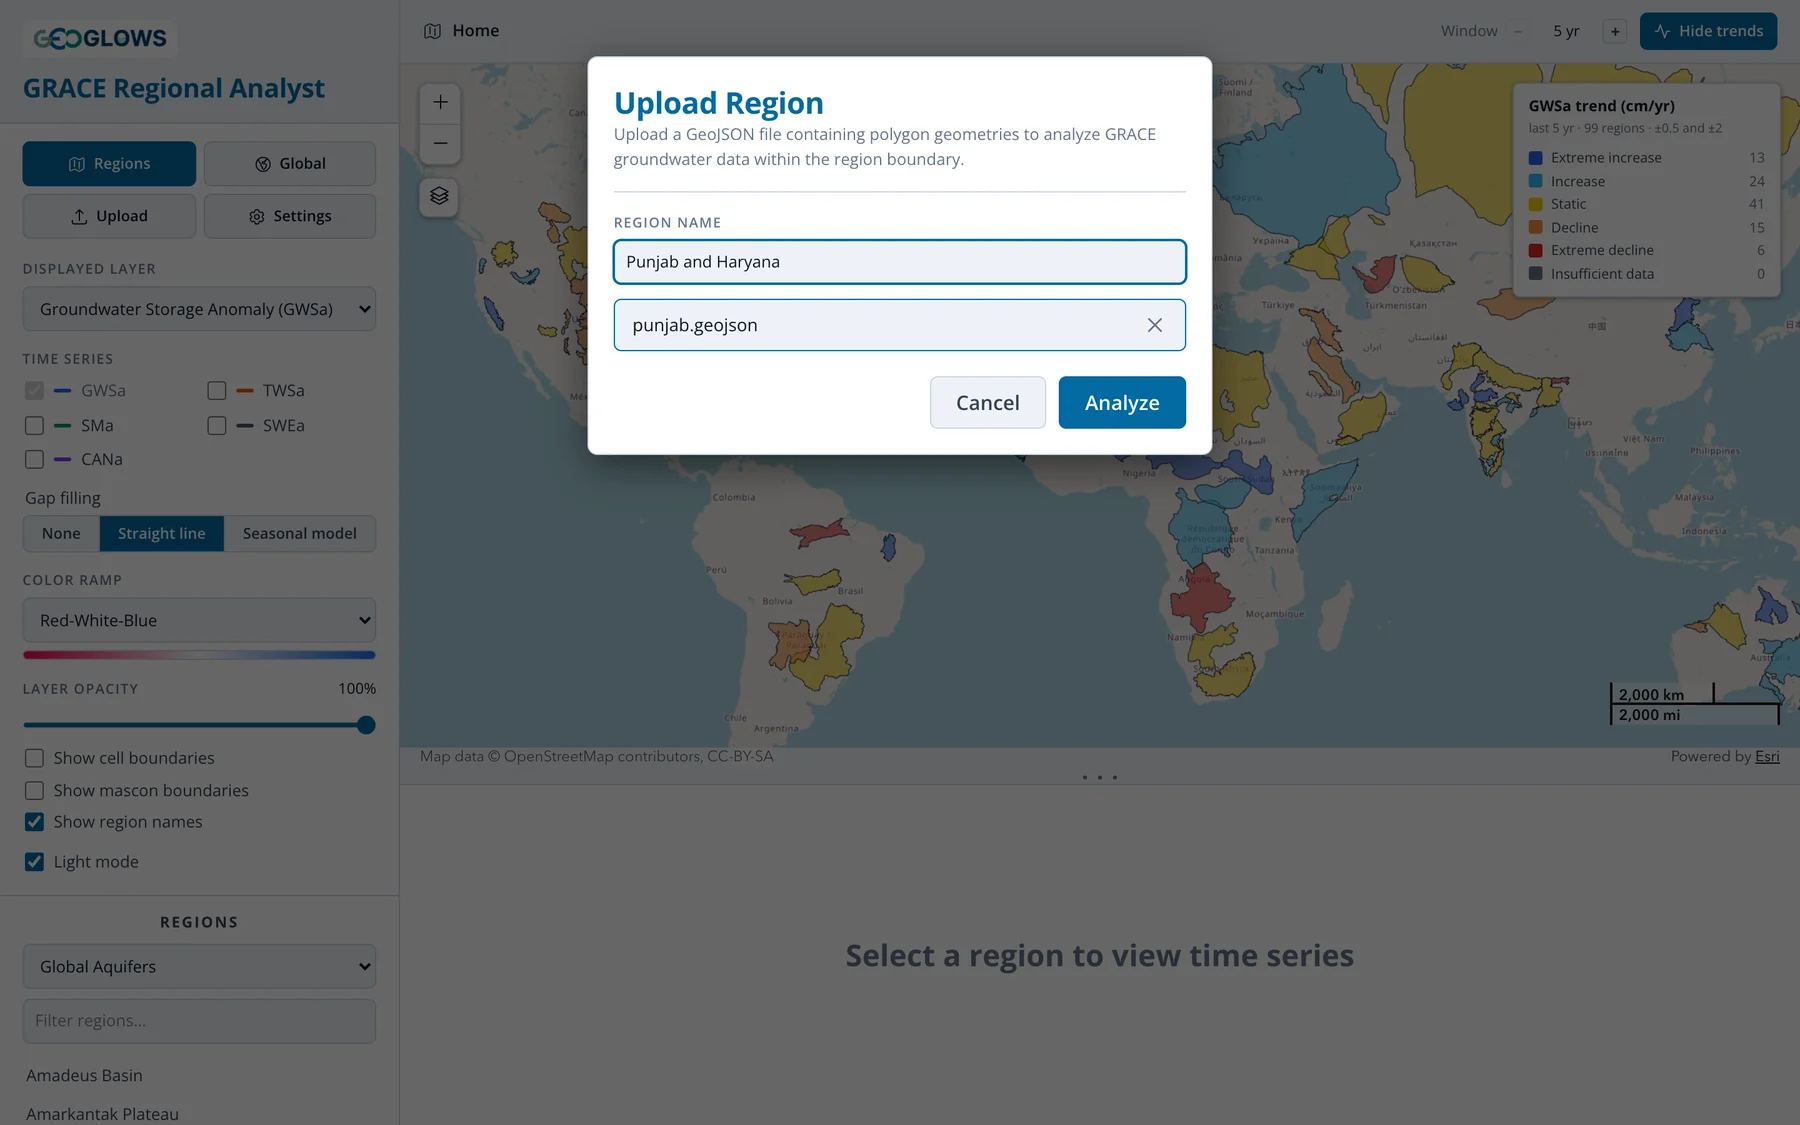The image size is (1800, 1125).
Task: Select Straight line gap filling
Action: click(x=161, y=534)
